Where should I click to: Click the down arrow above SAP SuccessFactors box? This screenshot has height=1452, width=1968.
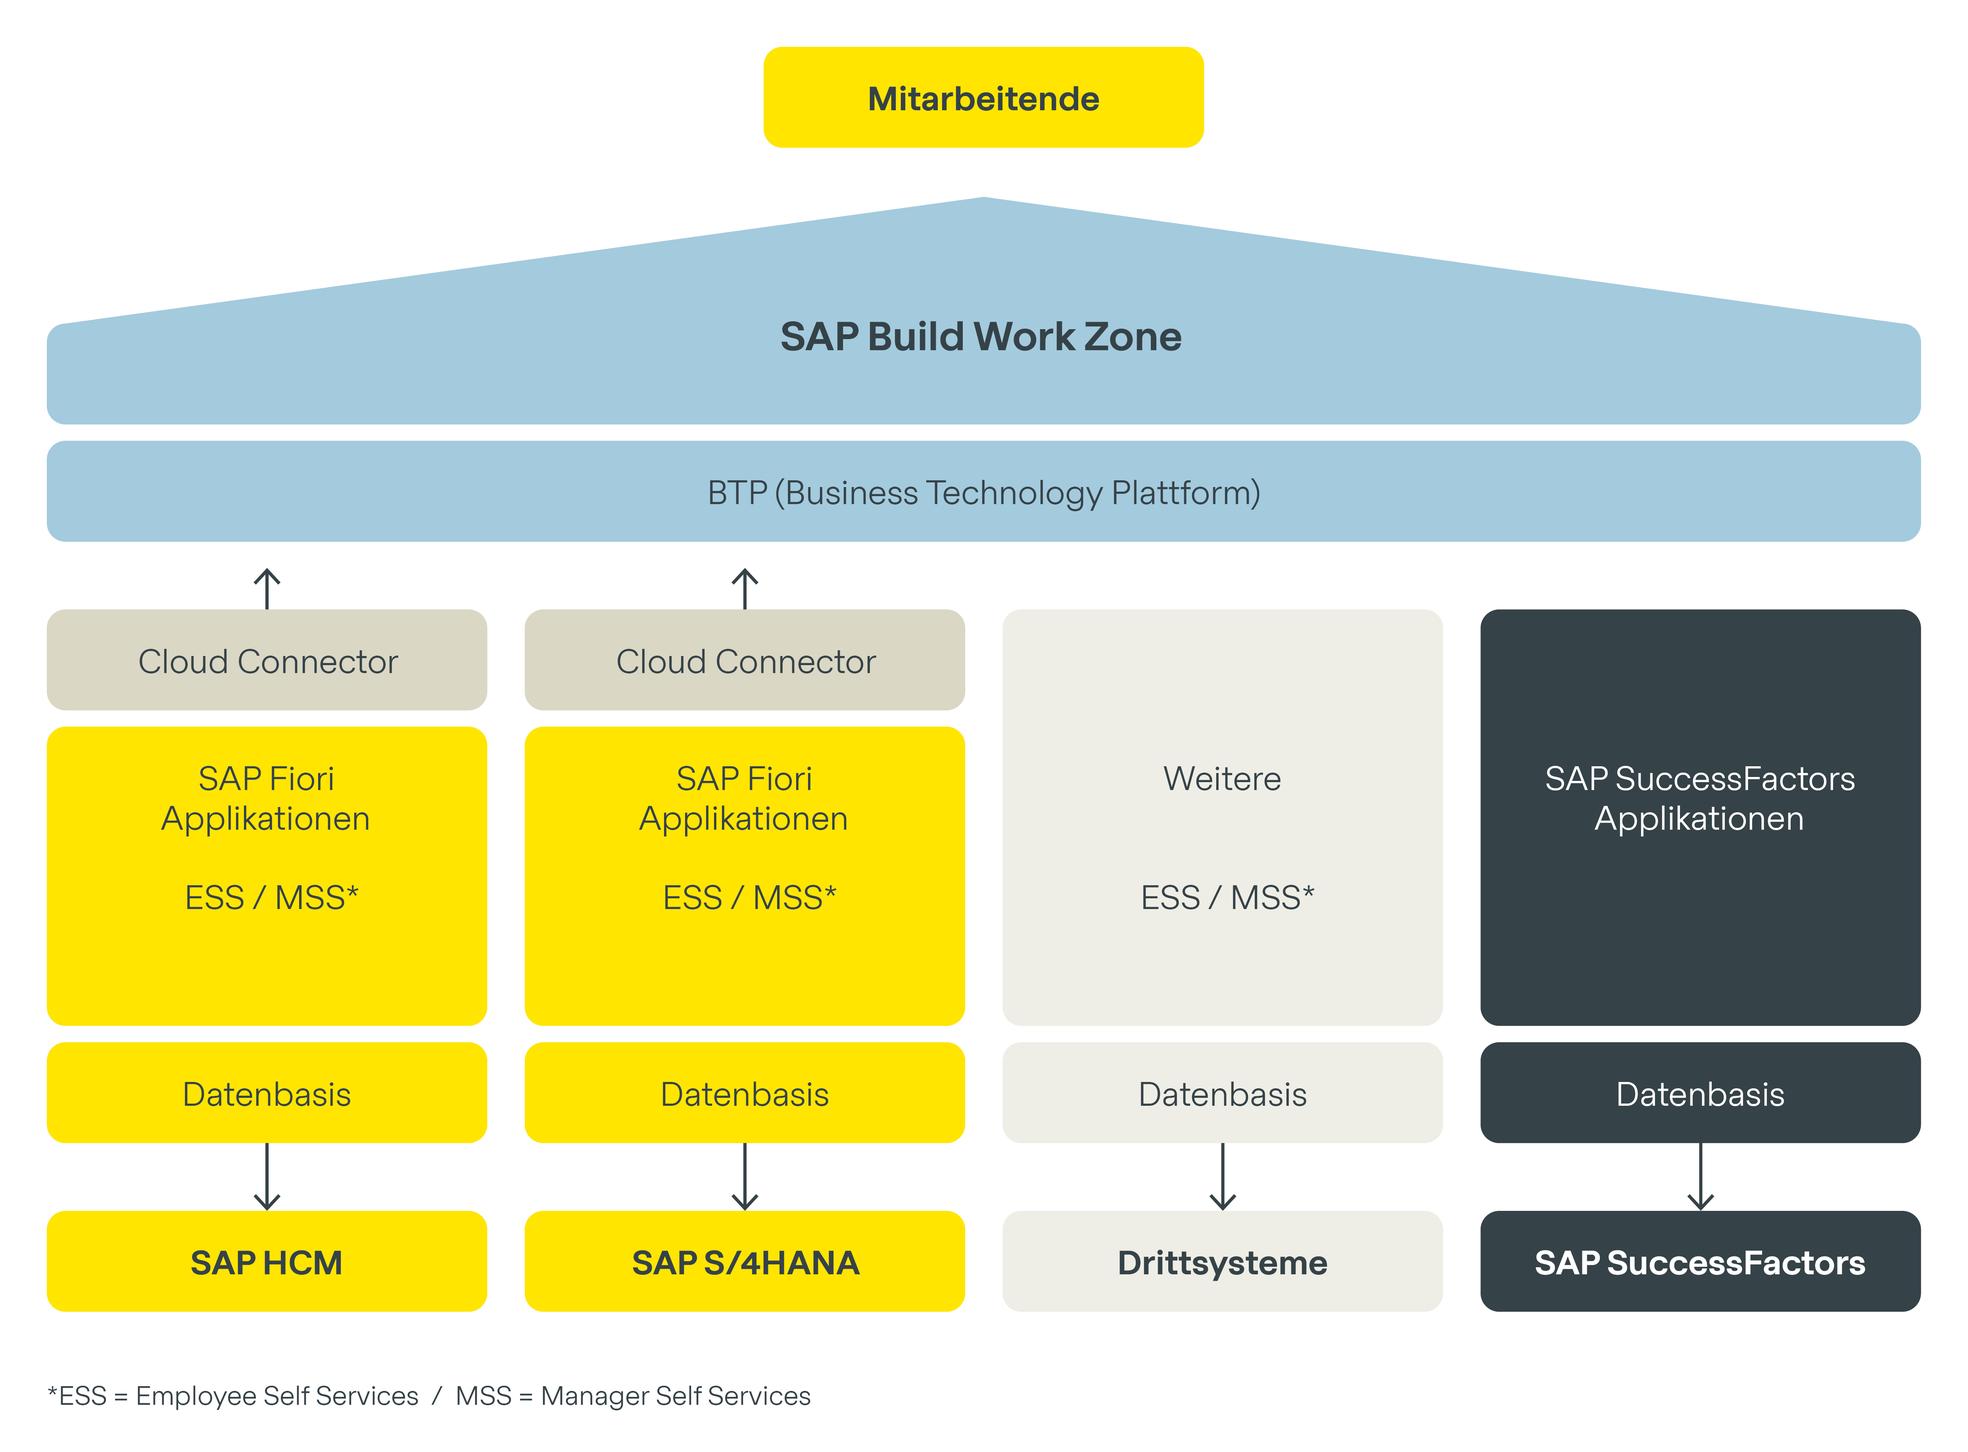[x=1701, y=1177]
